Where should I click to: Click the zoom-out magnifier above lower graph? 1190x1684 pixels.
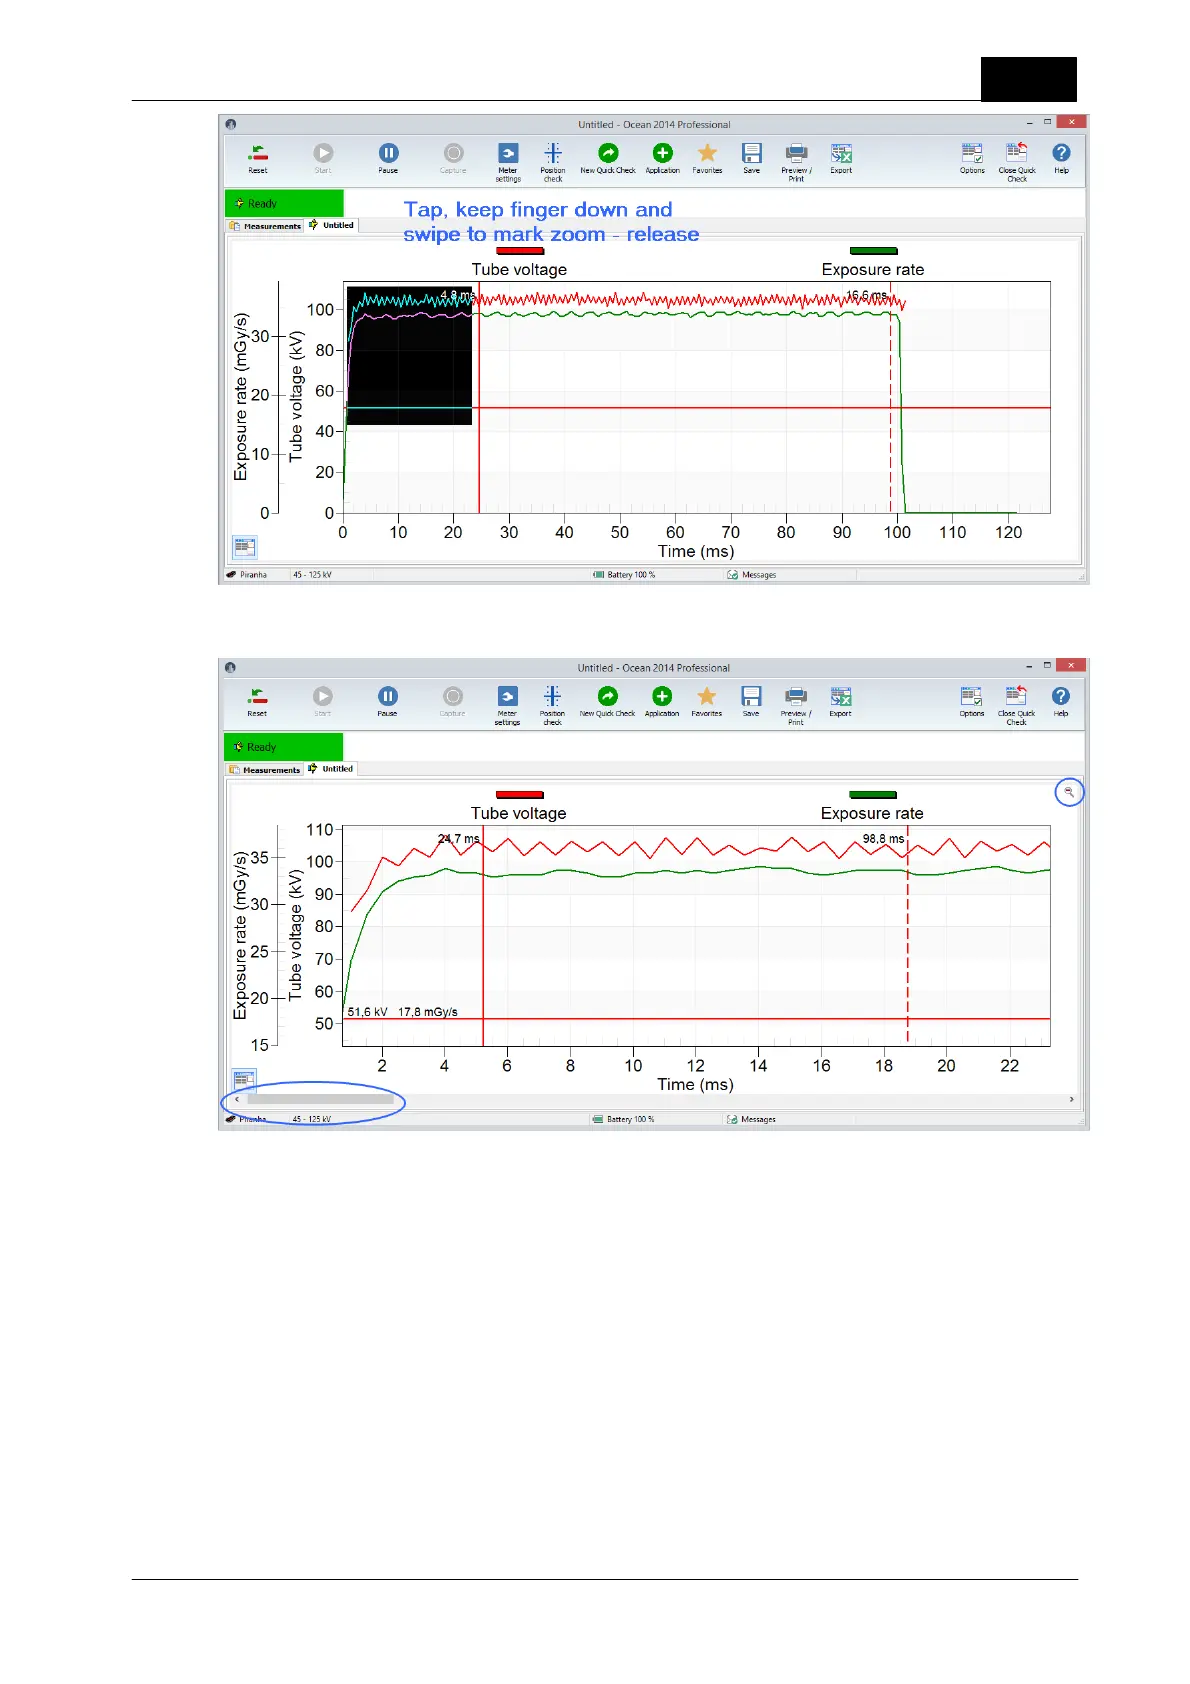coord(1069,792)
